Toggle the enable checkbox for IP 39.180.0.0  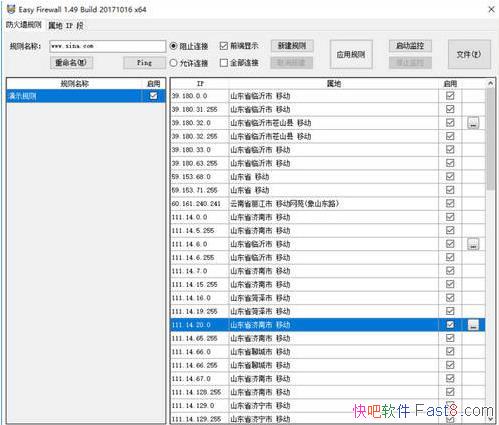pos(450,96)
